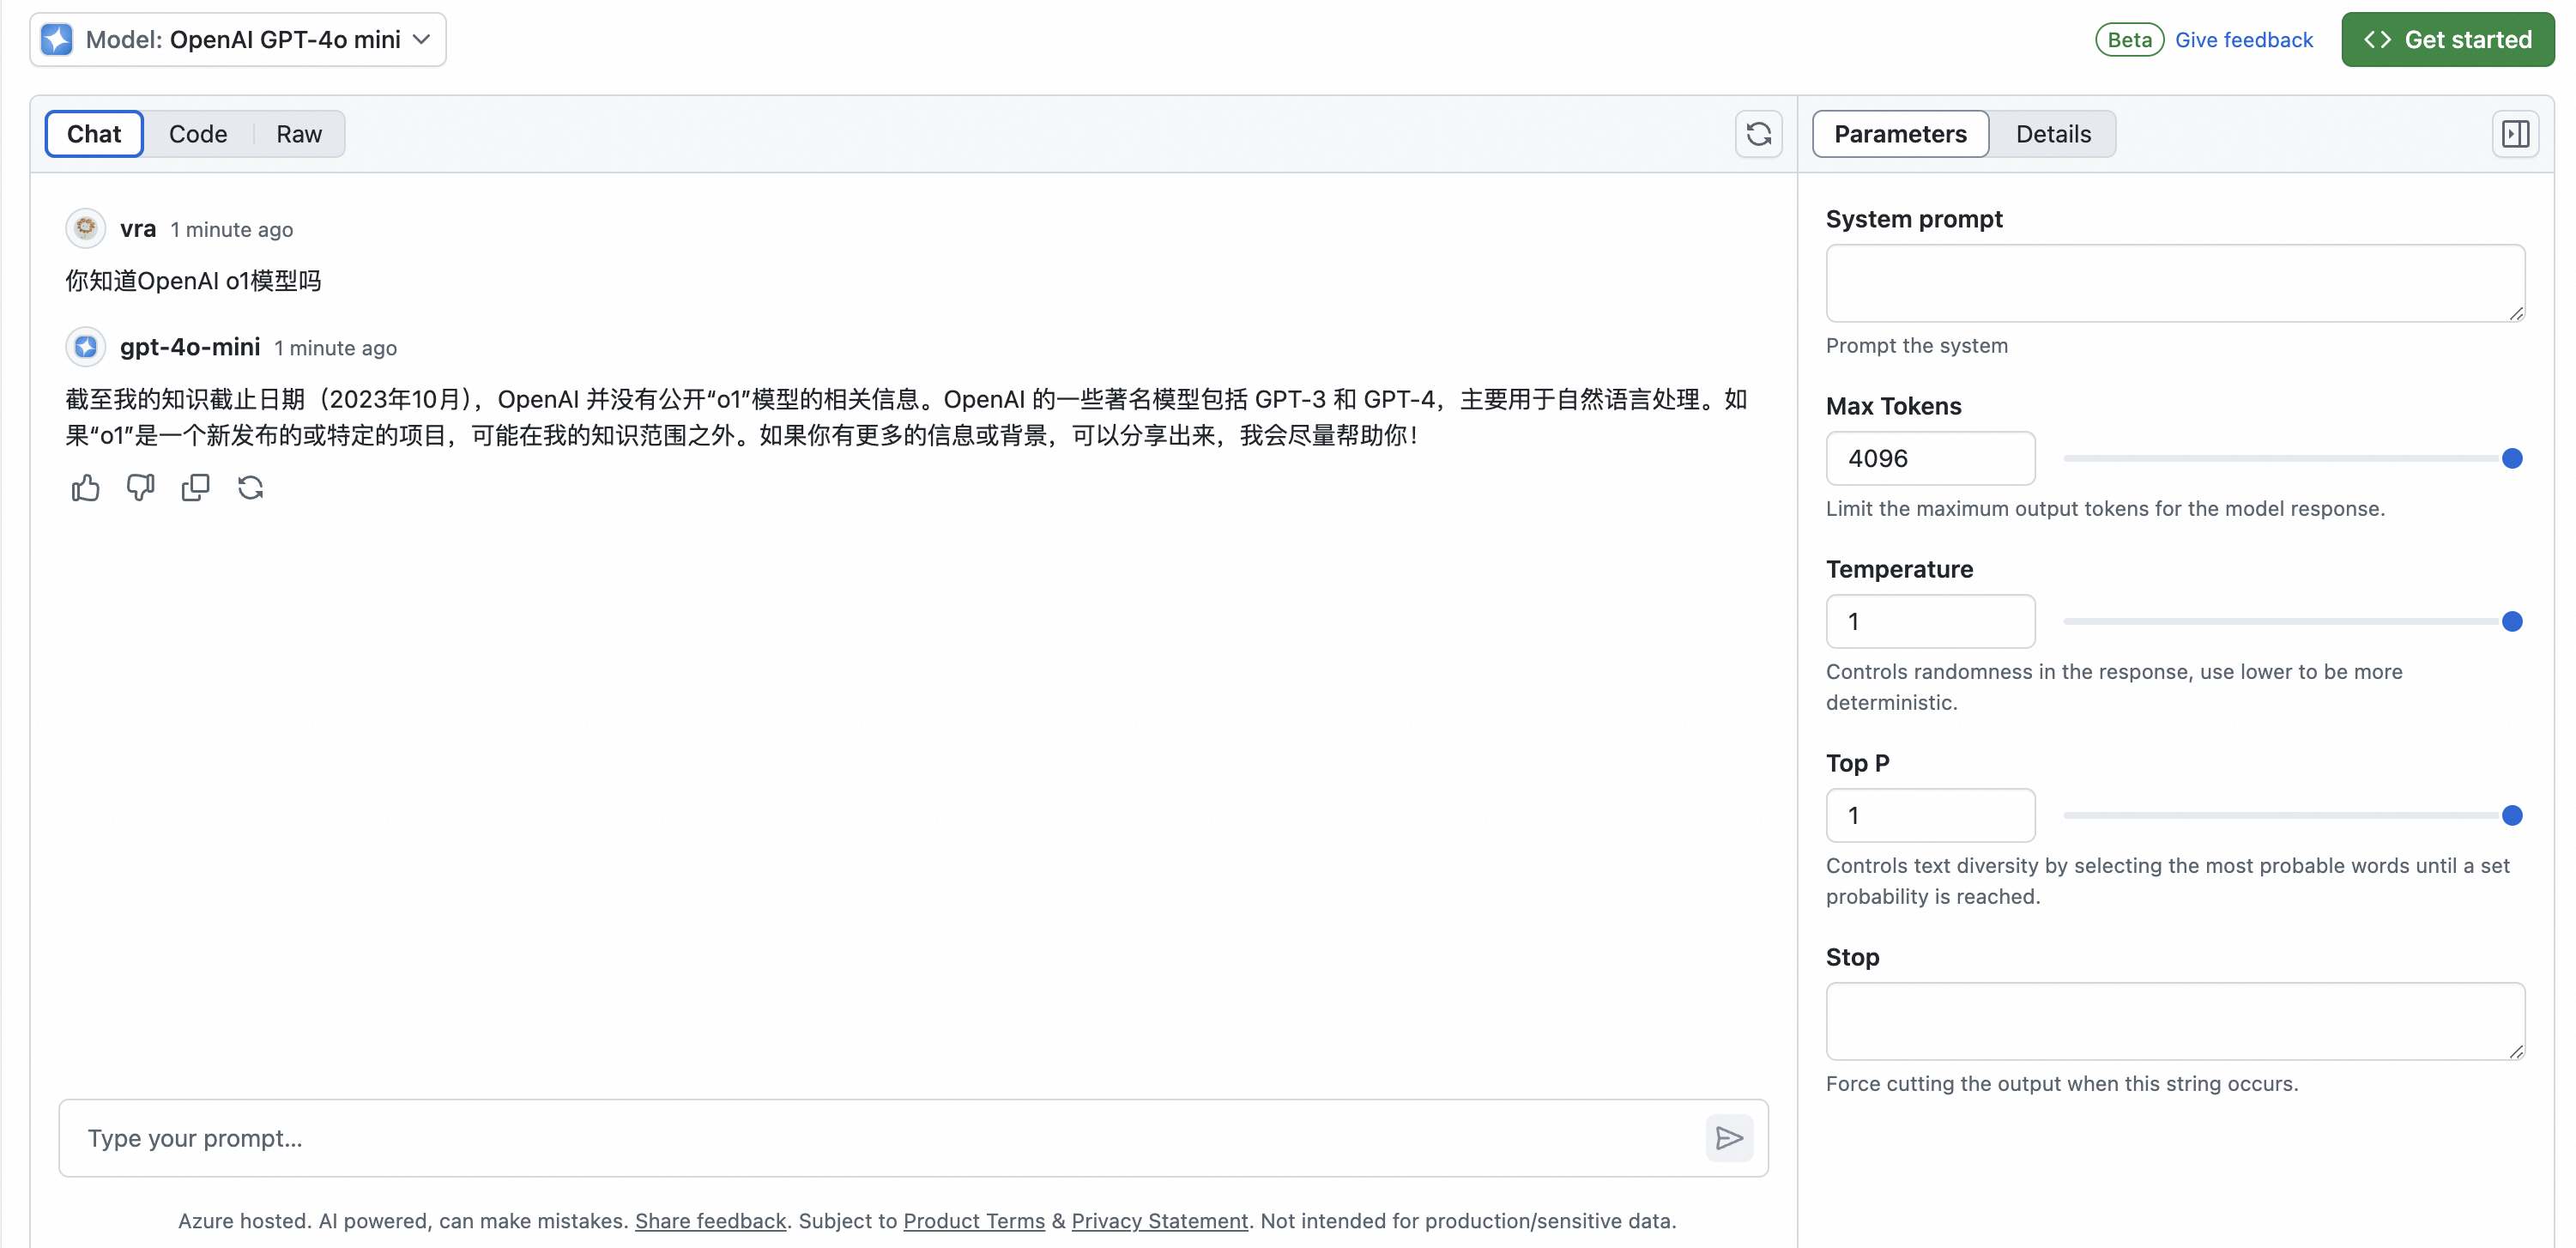Click the vra user avatar
The height and width of the screenshot is (1248, 2576).
pos(85,227)
